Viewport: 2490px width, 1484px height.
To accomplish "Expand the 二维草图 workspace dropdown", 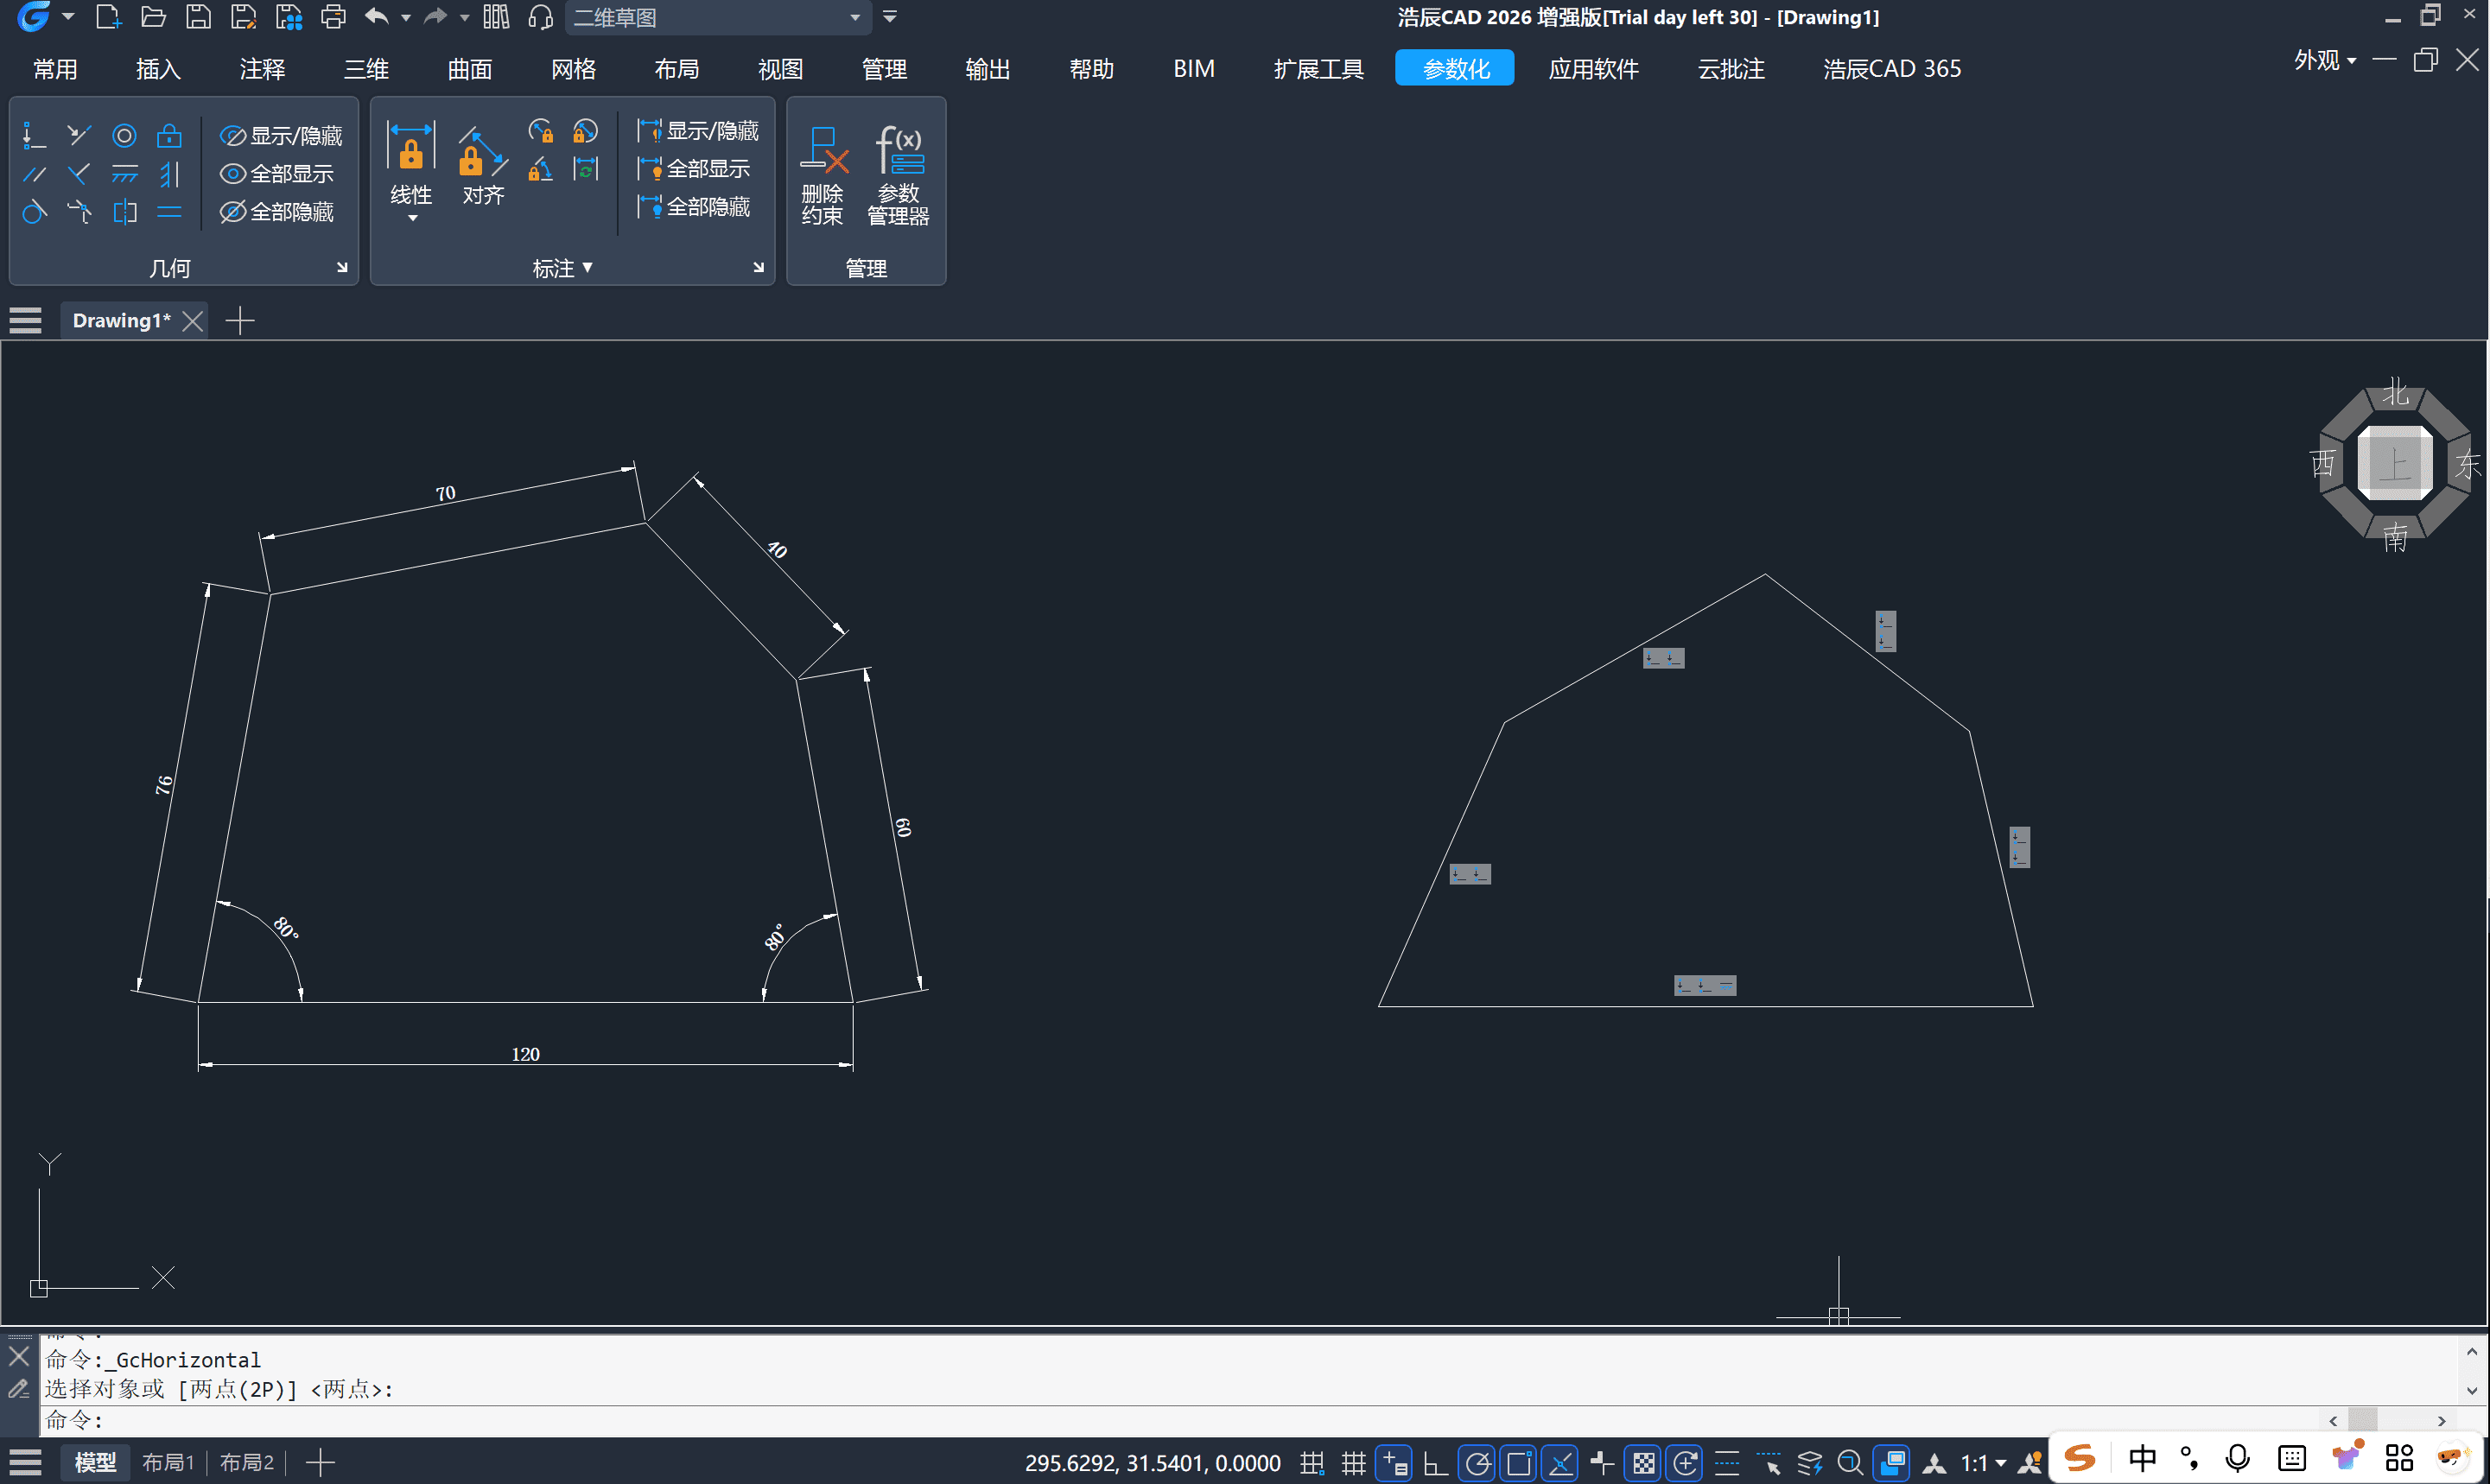I will (x=854, y=17).
